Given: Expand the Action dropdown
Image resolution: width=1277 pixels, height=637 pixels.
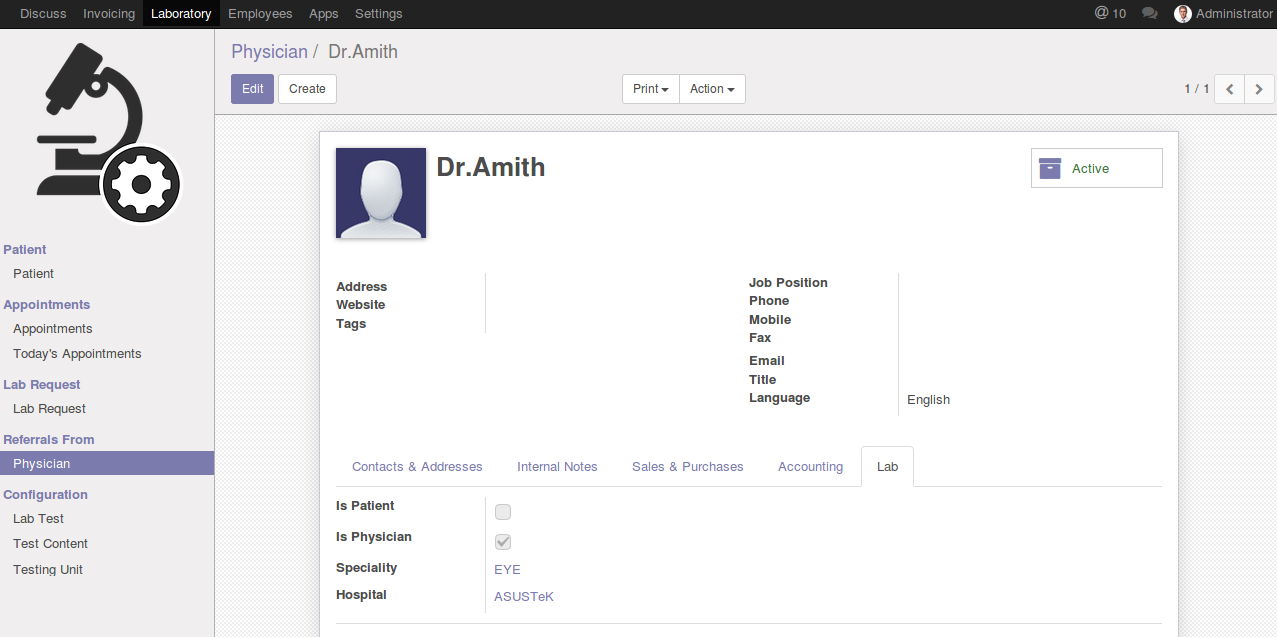Looking at the screenshot, I should pyautogui.click(x=712, y=89).
